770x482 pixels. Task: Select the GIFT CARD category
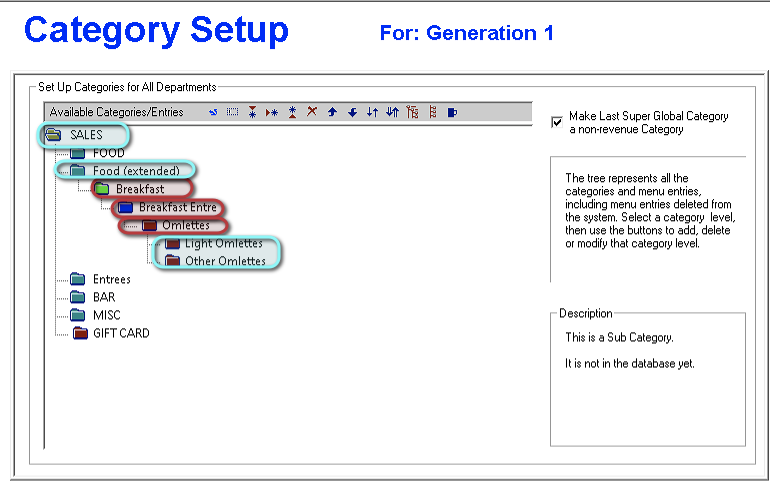(121, 333)
